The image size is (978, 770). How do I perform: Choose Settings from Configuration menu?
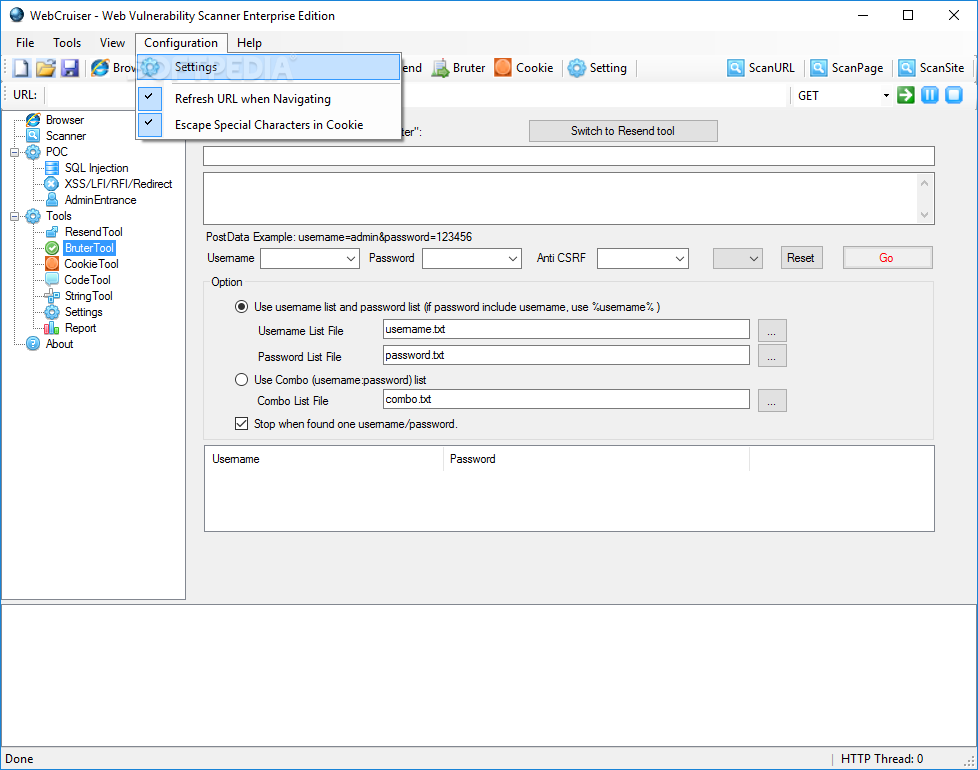point(269,67)
